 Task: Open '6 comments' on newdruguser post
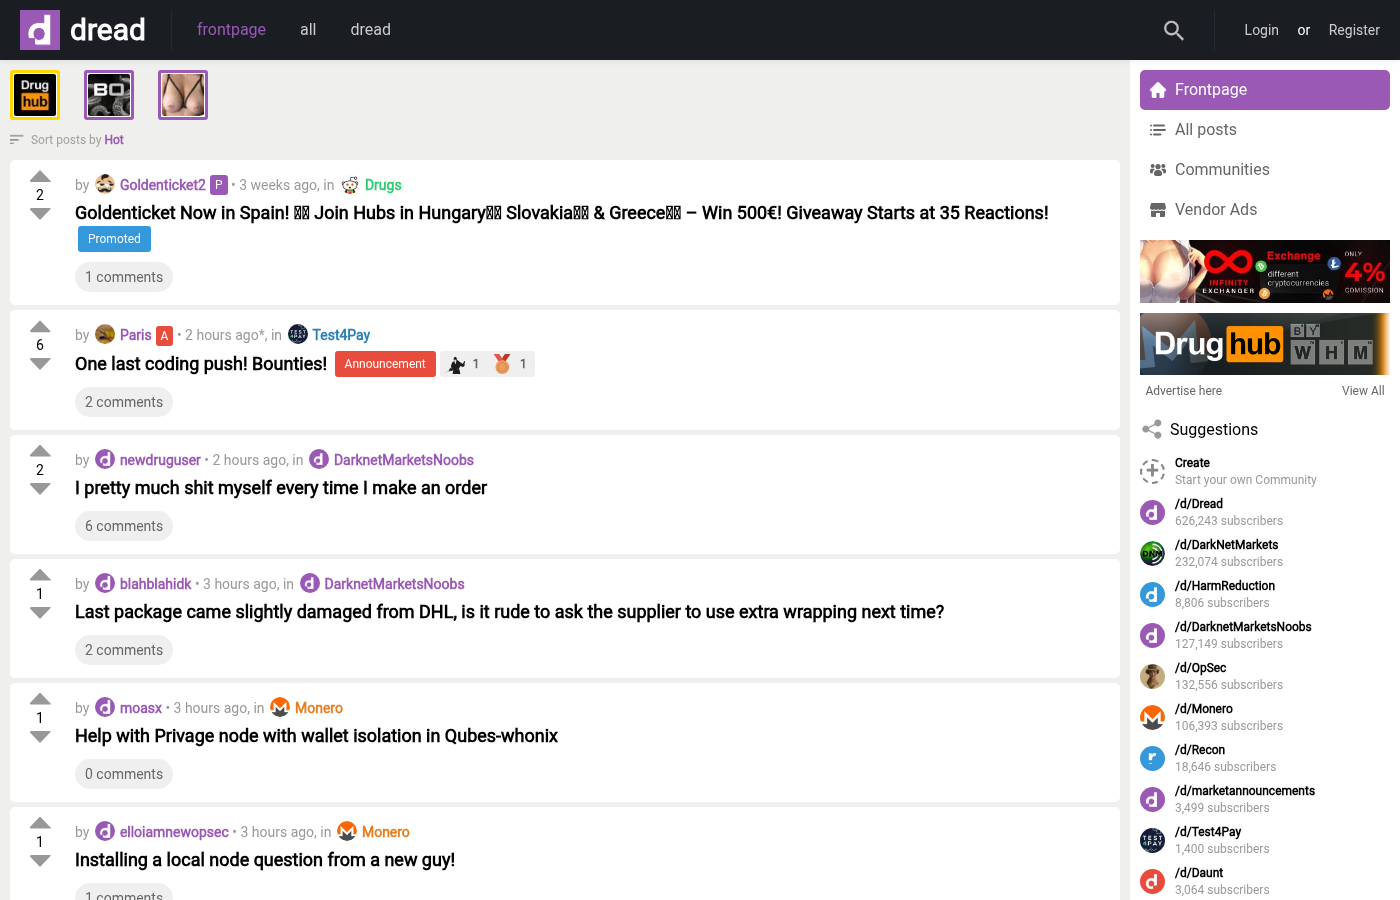click(124, 526)
